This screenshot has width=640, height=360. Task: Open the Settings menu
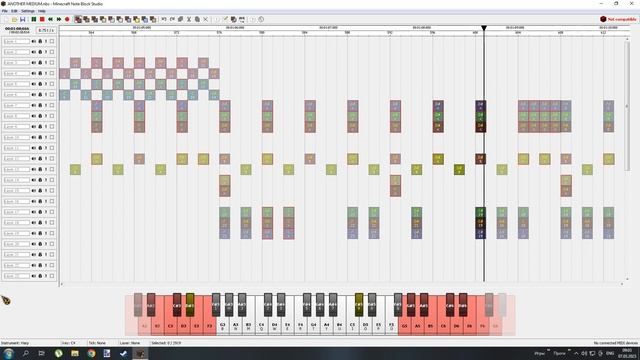[x=27, y=11]
